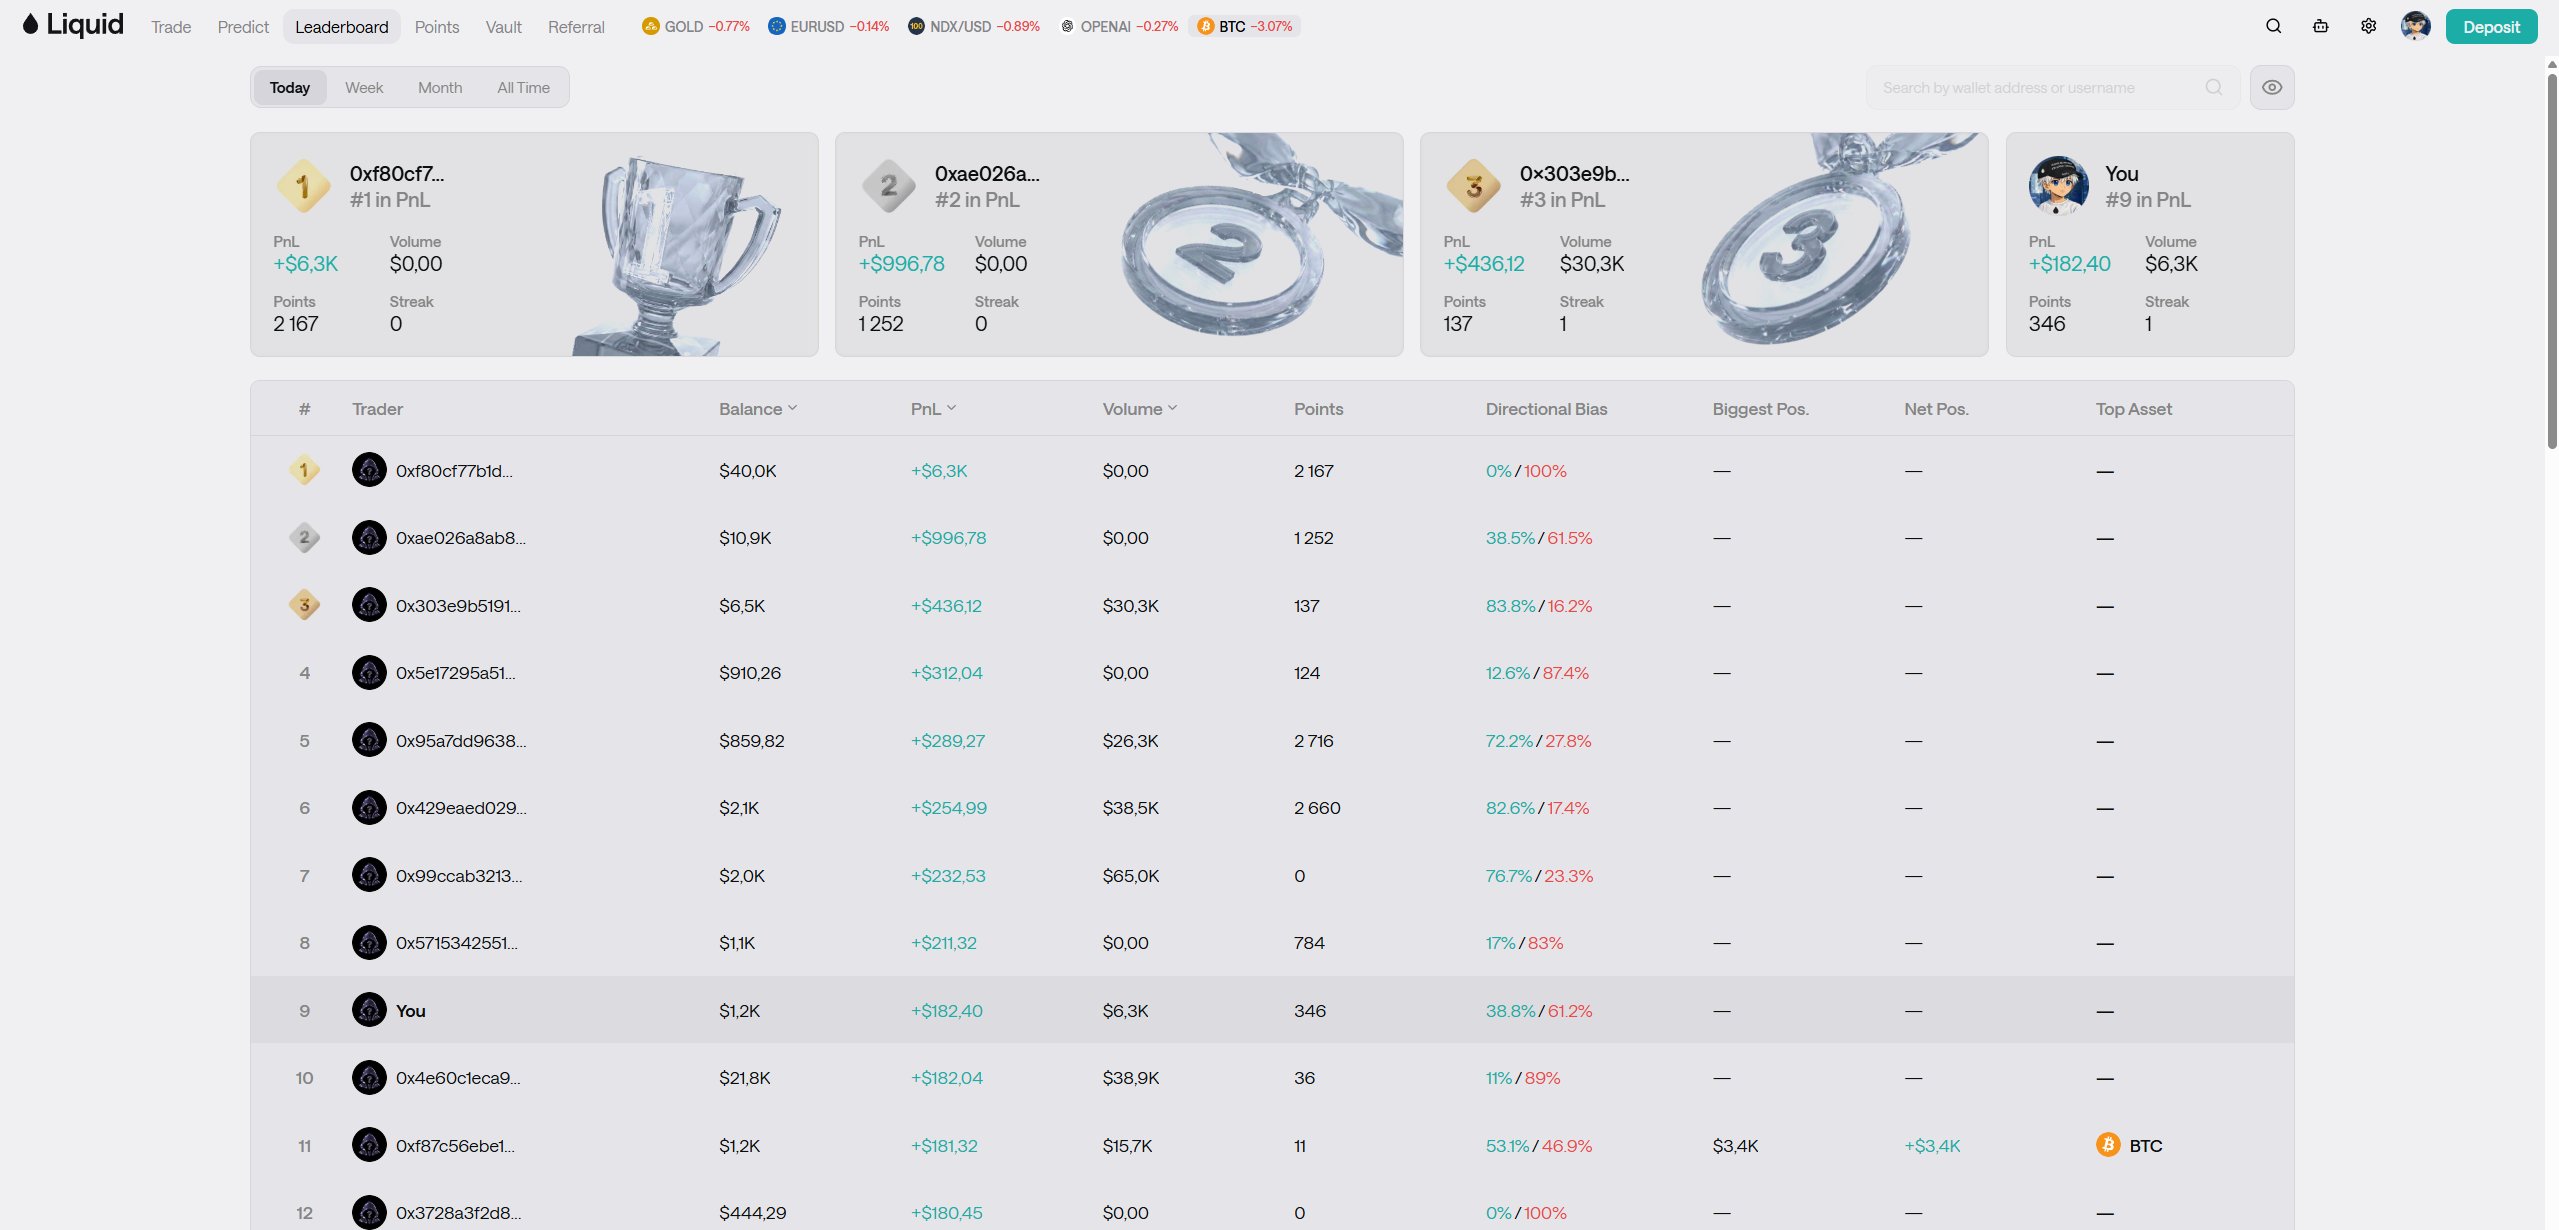Sort by Balance column chevron
Image resolution: width=2559 pixels, height=1230 pixels.
792,408
